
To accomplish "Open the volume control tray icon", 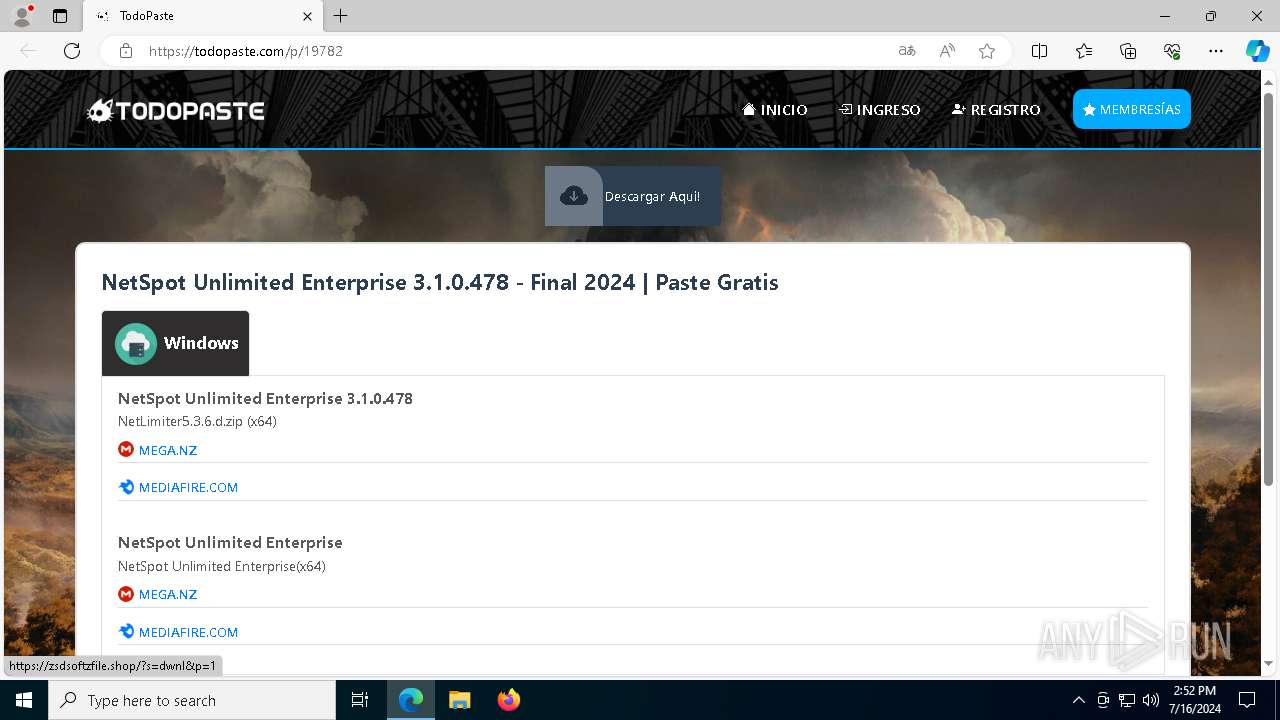I will 1151,700.
